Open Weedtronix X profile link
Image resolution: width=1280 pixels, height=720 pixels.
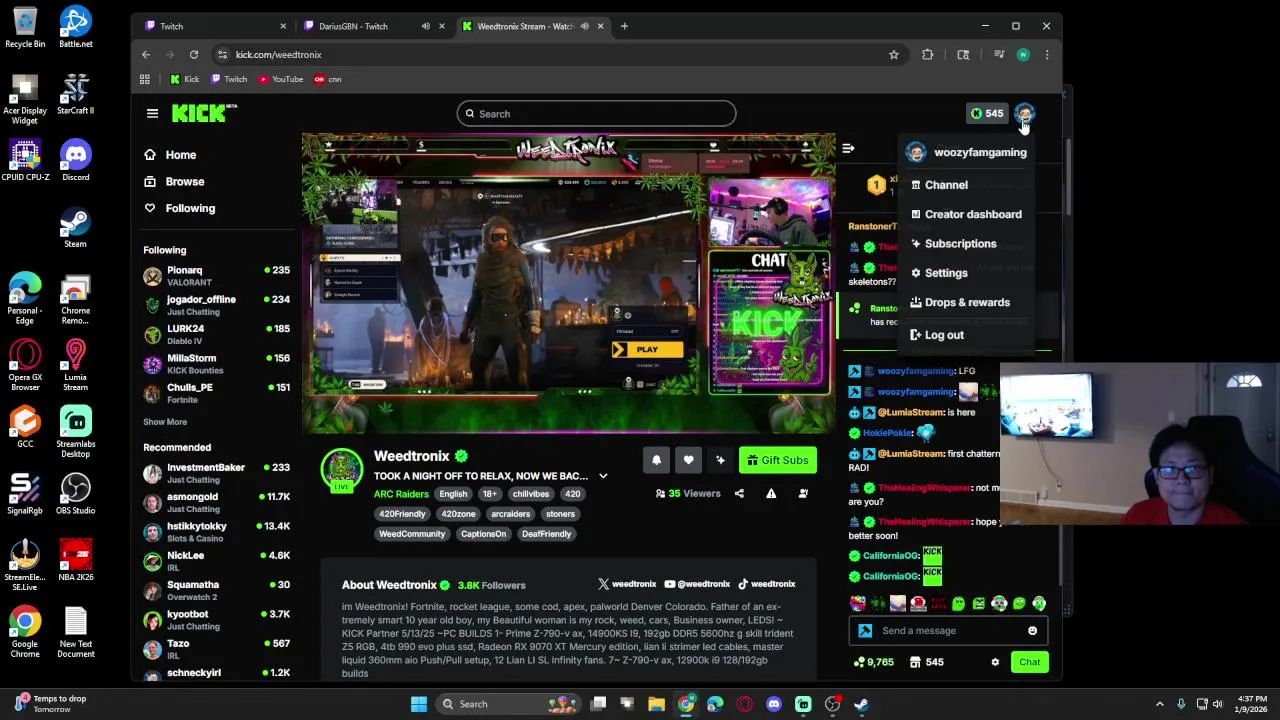click(627, 584)
